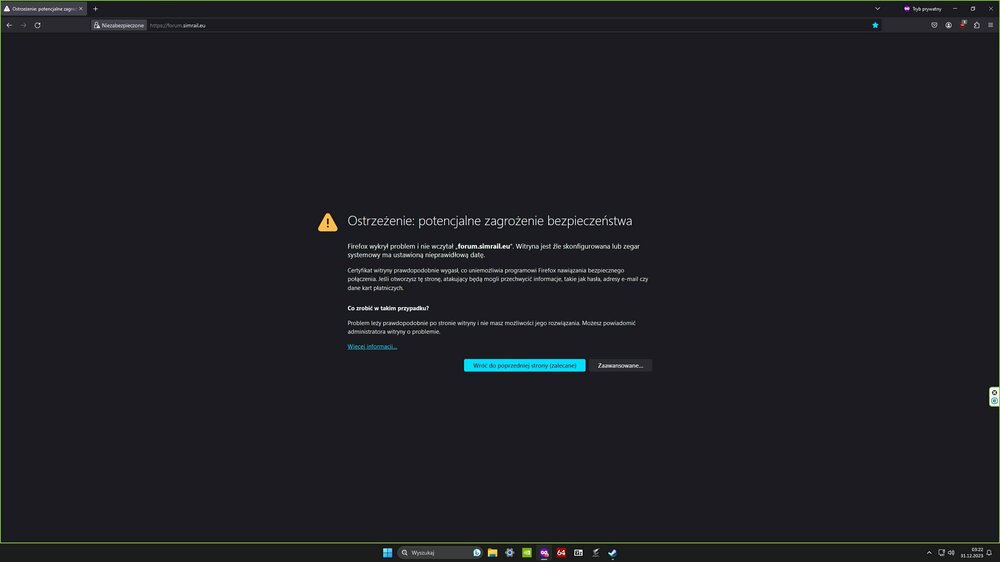Open the network status tray icon
The width and height of the screenshot is (1000, 562).
pos(941,552)
